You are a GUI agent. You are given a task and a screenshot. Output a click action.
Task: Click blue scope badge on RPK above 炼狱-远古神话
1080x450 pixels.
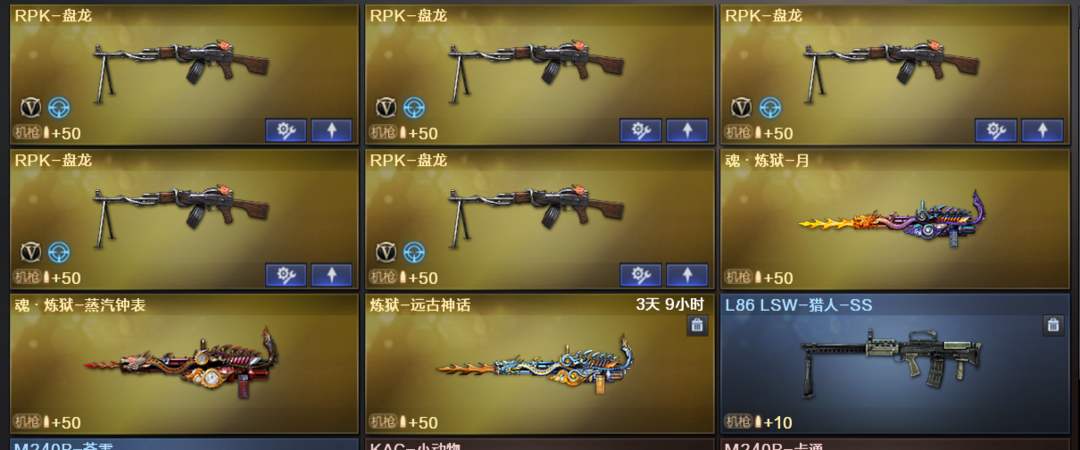click(x=414, y=252)
